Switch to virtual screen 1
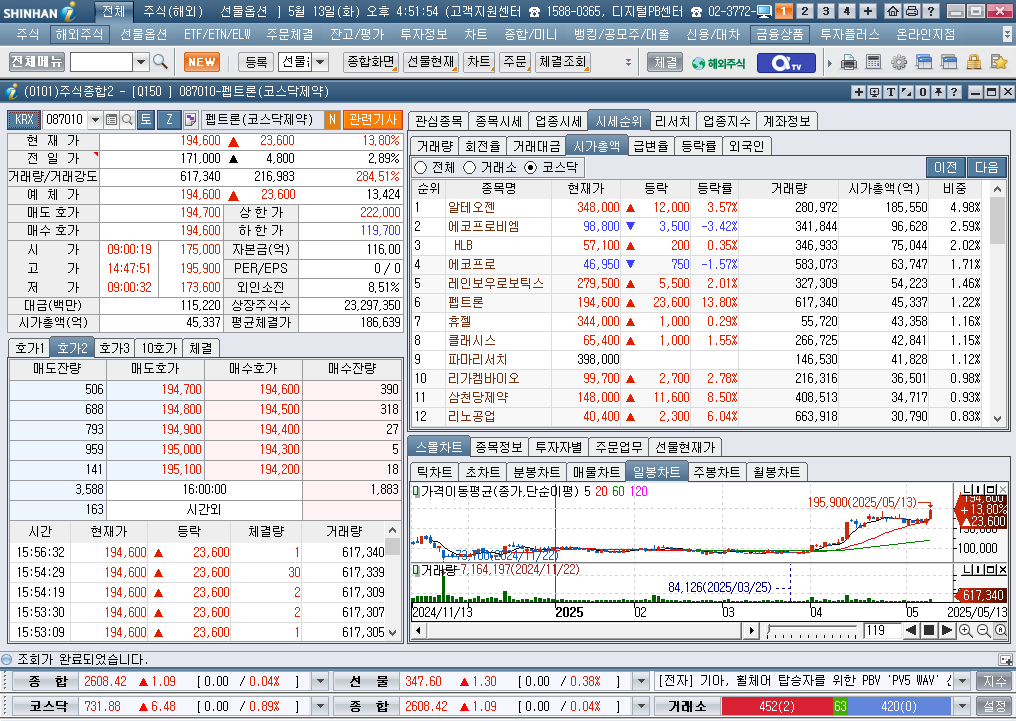This screenshot has width=1016, height=721. (783, 11)
